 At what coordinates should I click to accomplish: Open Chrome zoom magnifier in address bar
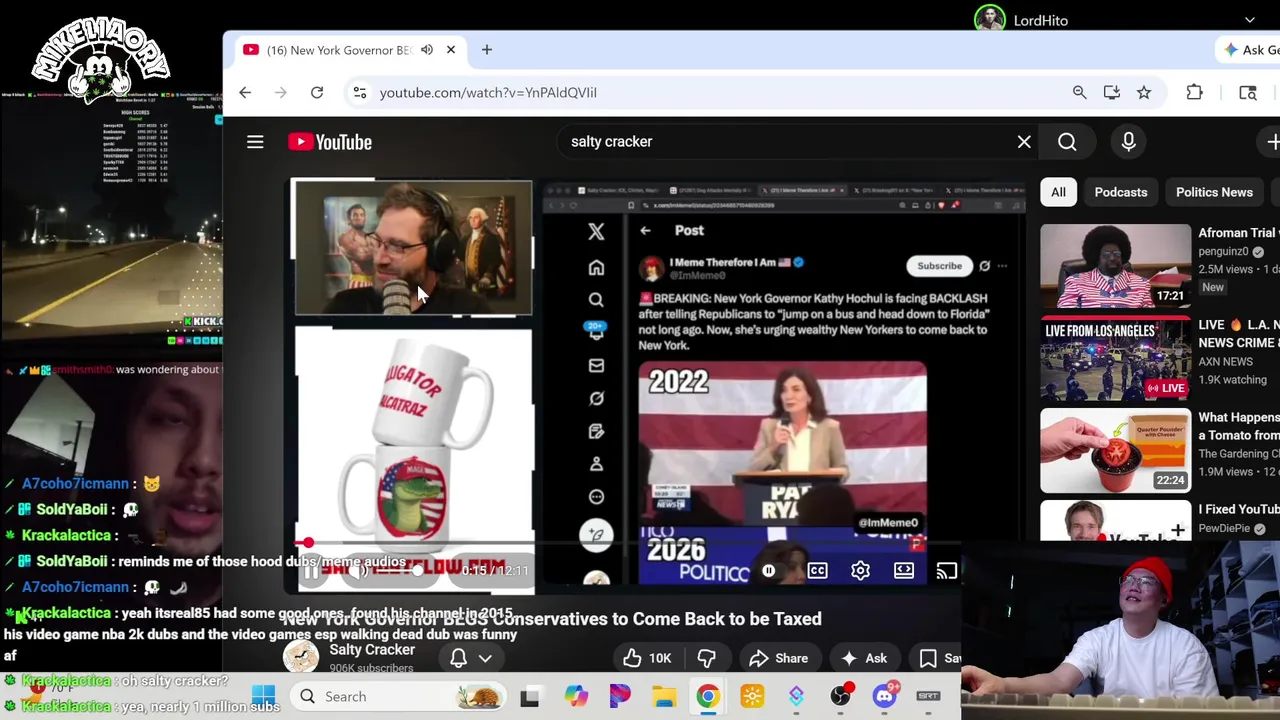pyautogui.click(x=1079, y=92)
